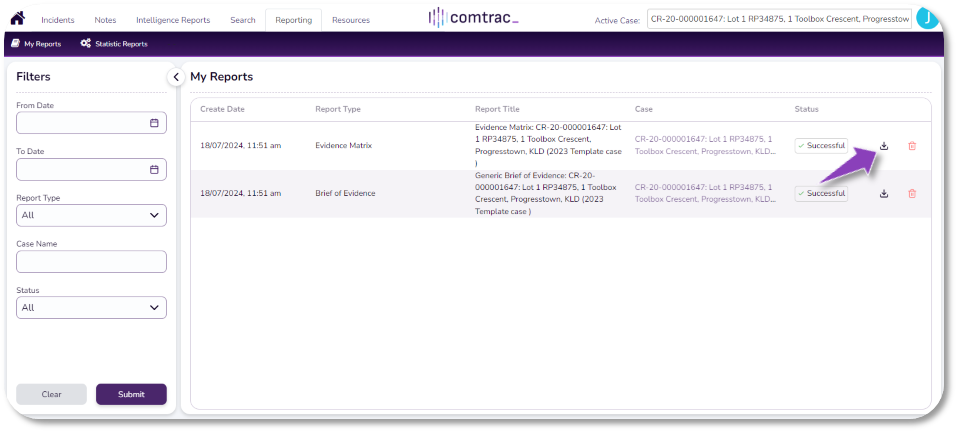Open the To Date calendar picker
This screenshot has width=957, height=432.
[x=154, y=169]
